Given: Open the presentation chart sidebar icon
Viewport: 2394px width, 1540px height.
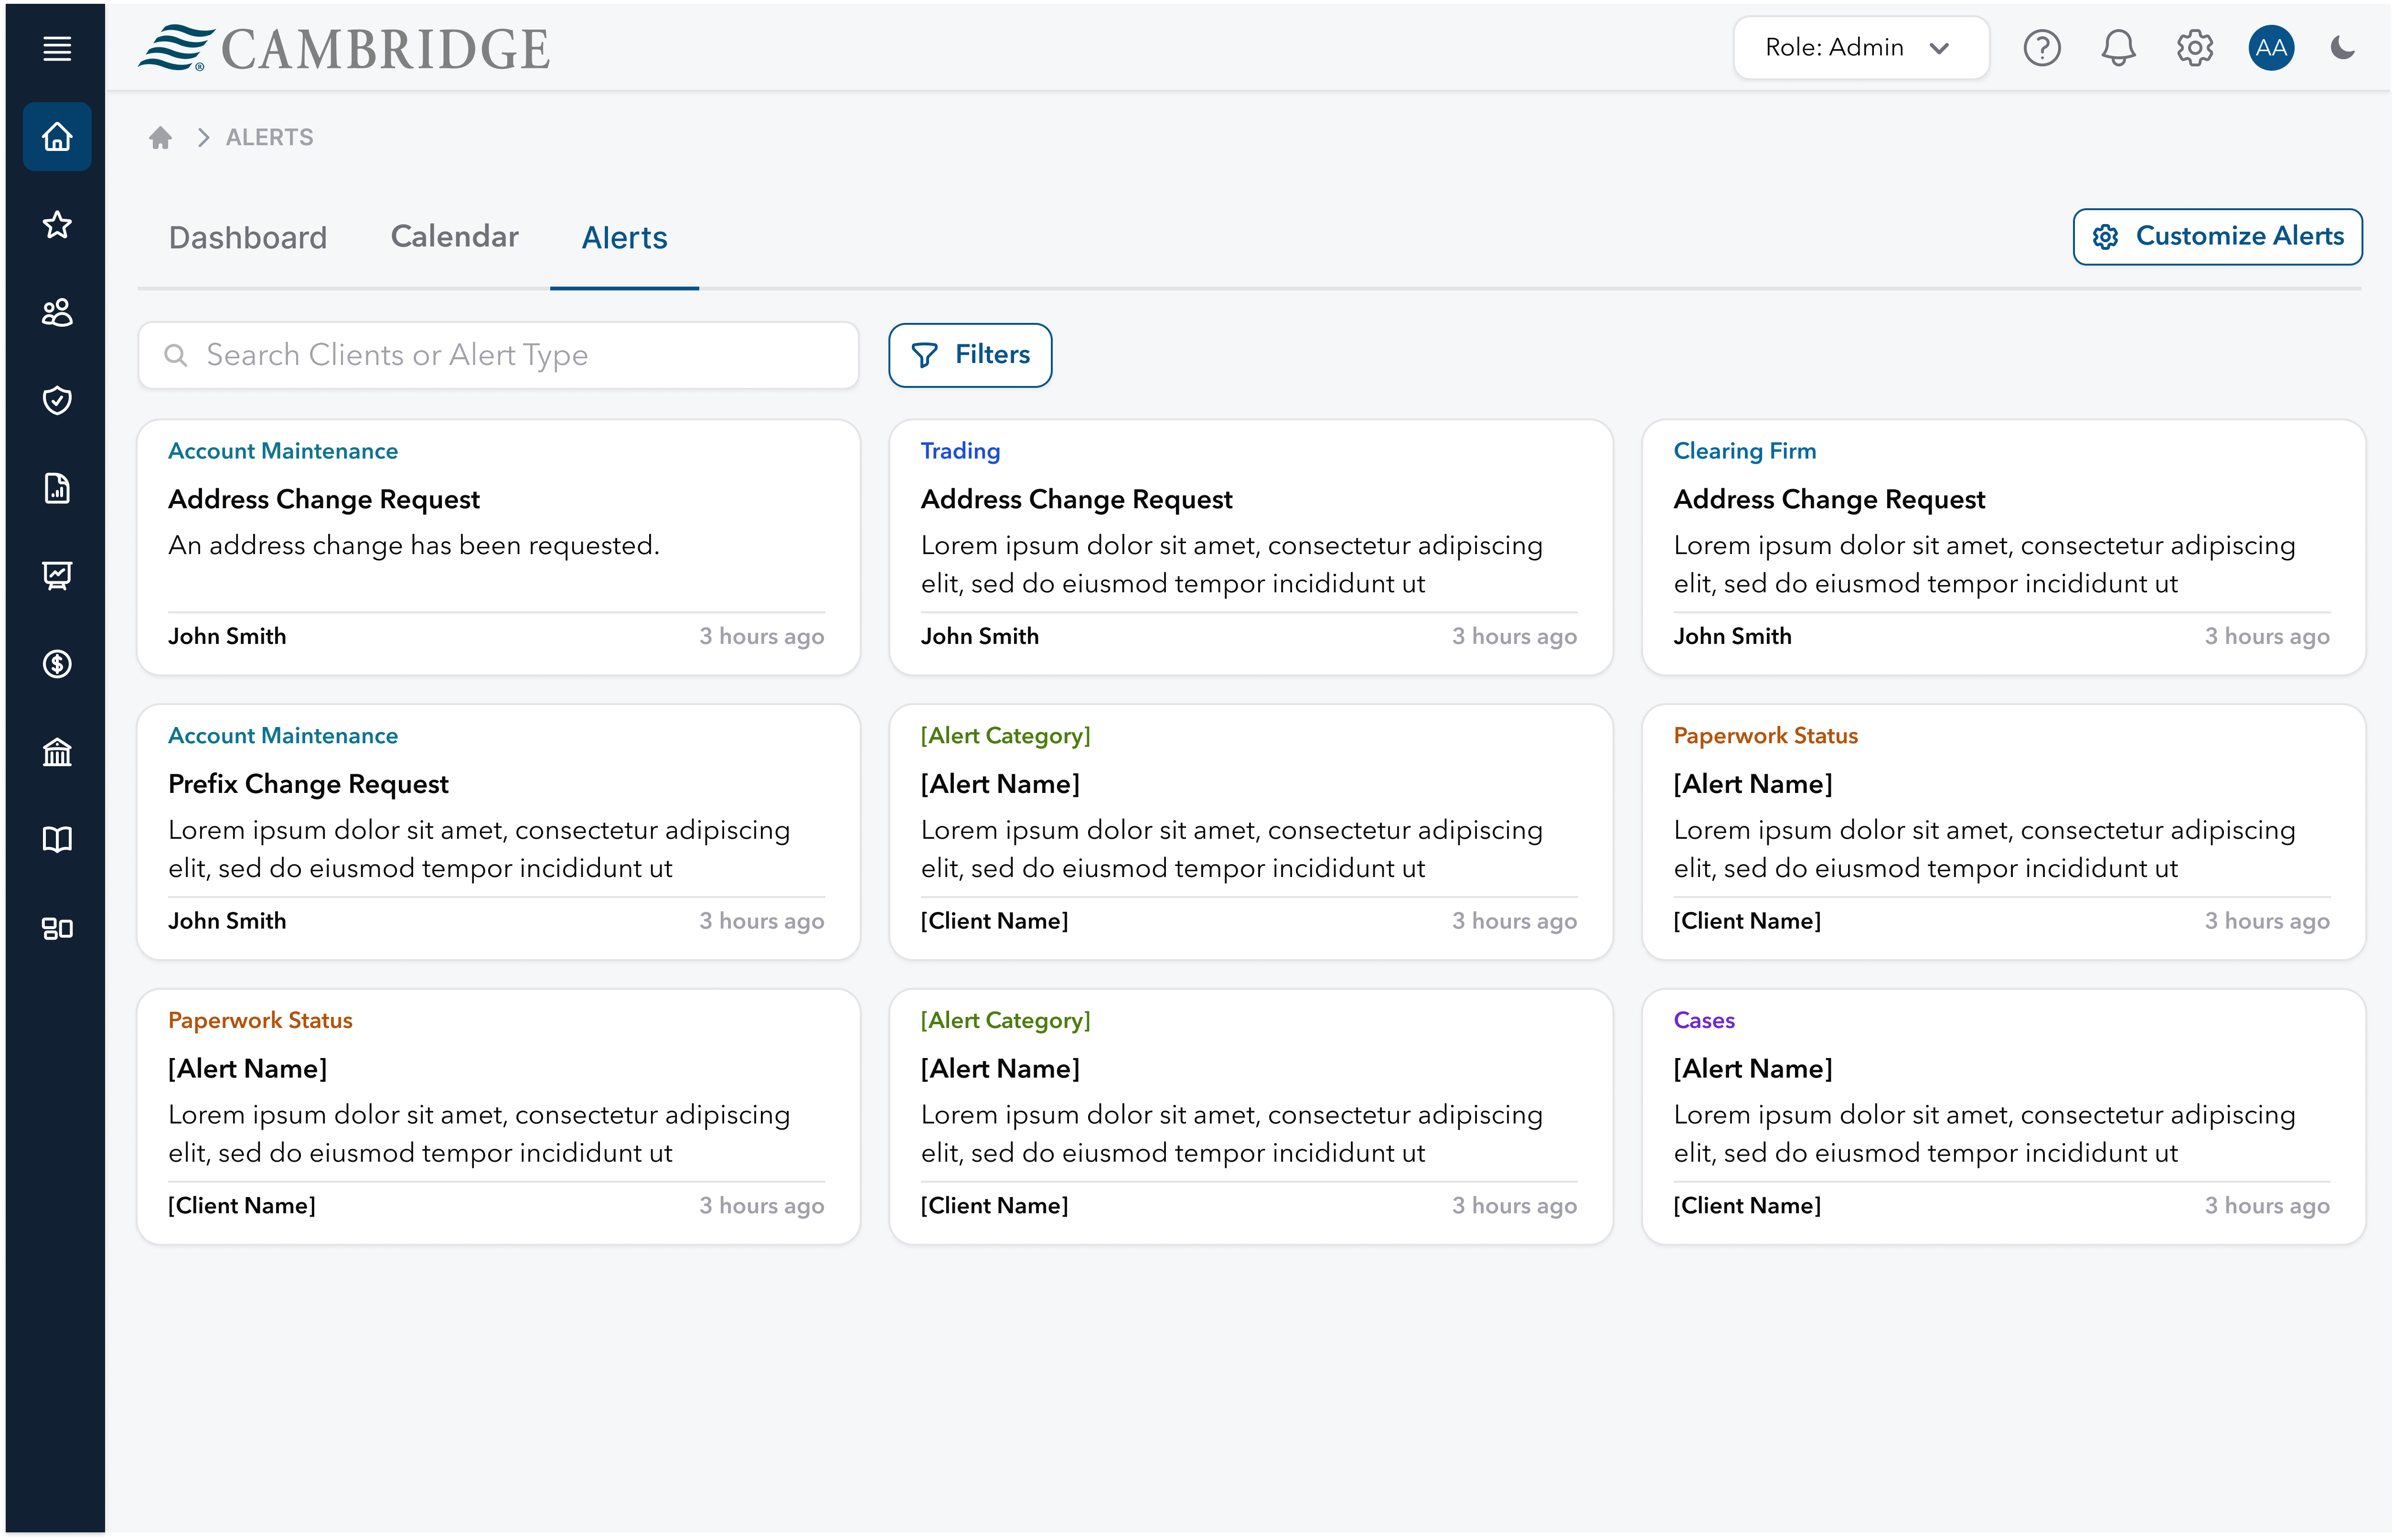Looking at the screenshot, I should click(x=57, y=575).
